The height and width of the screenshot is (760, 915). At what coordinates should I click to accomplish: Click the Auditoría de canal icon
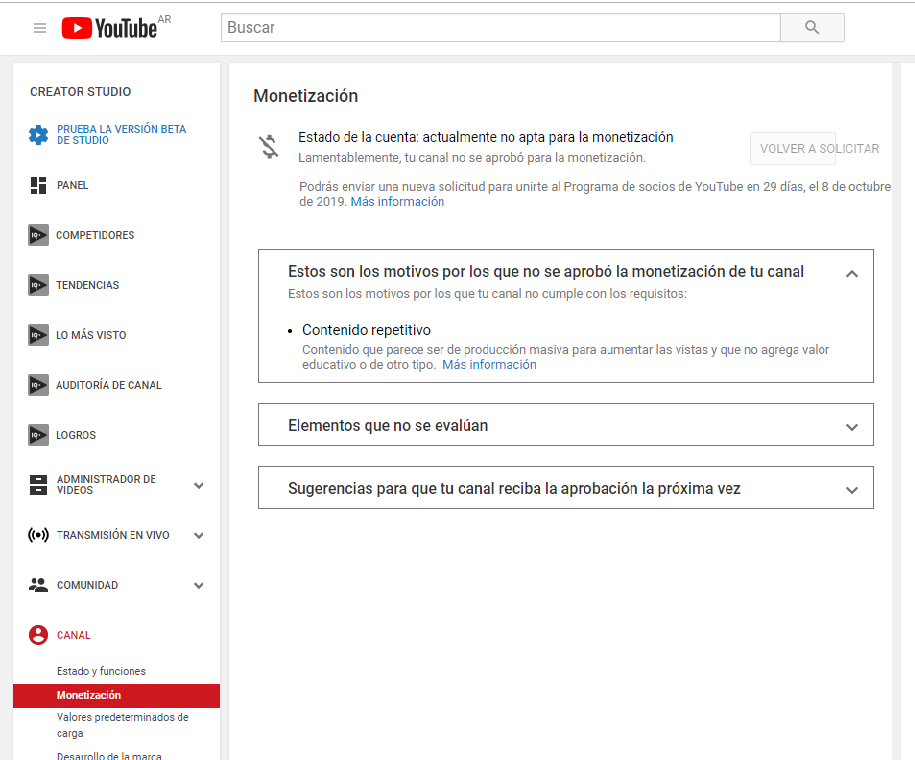[x=39, y=385]
